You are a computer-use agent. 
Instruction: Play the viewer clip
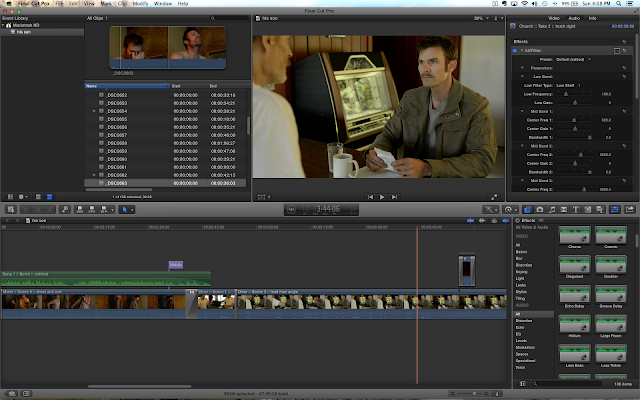[x=382, y=197]
